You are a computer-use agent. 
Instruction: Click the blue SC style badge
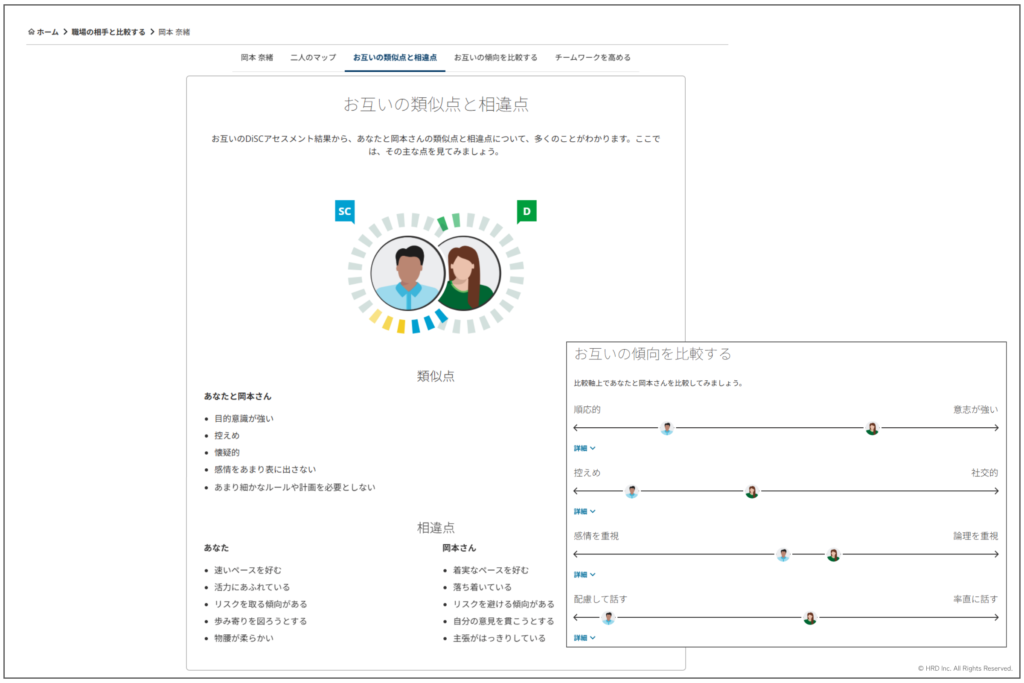coord(344,211)
